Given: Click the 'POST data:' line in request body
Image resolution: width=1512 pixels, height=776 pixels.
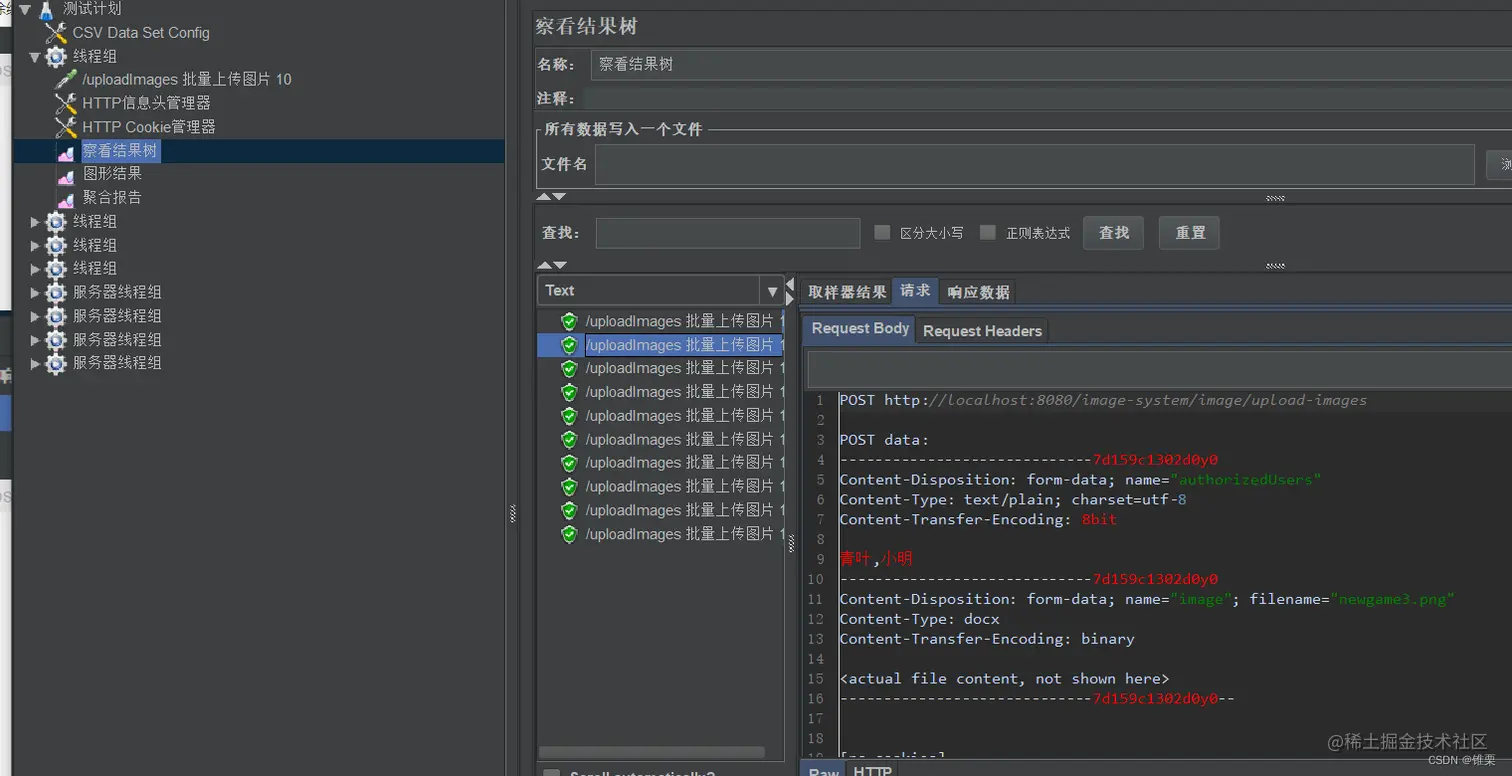Looking at the screenshot, I should click(884, 440).
